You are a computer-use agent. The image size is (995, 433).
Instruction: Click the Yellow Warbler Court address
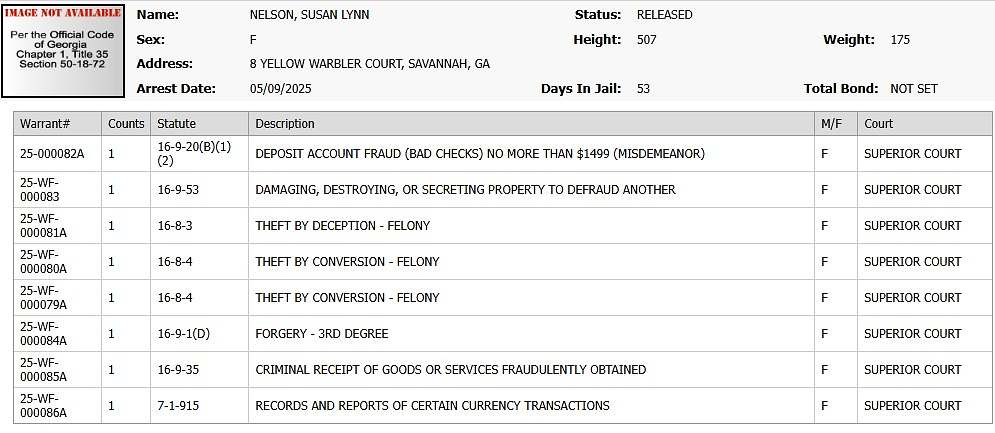[x=369, y=64]
